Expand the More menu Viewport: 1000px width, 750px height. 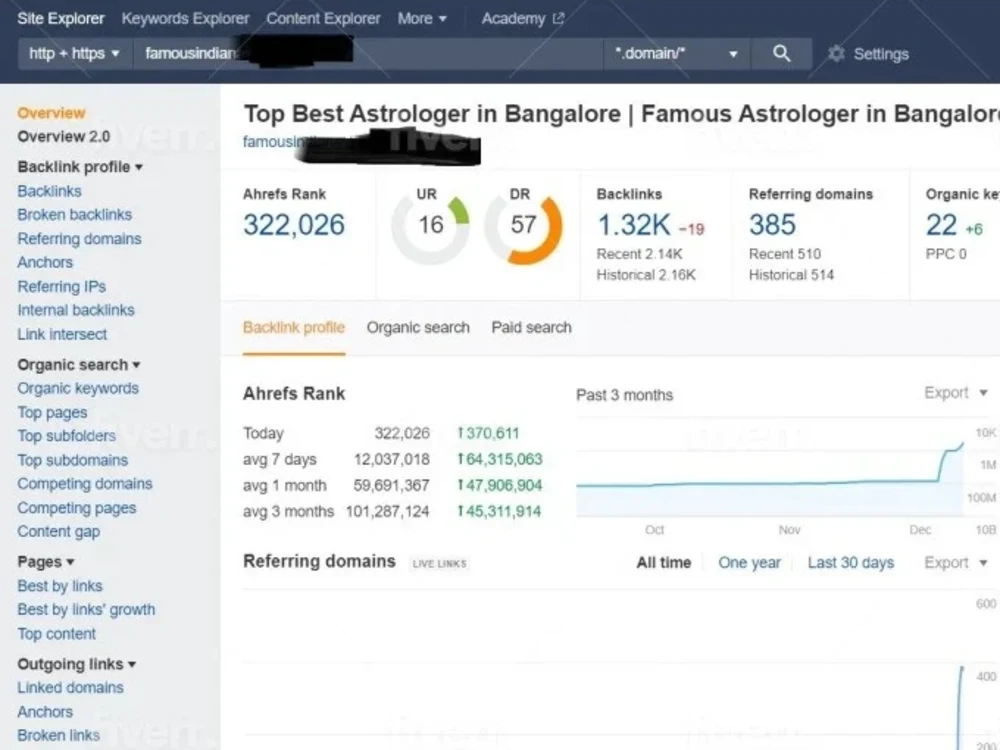(422, 18)
